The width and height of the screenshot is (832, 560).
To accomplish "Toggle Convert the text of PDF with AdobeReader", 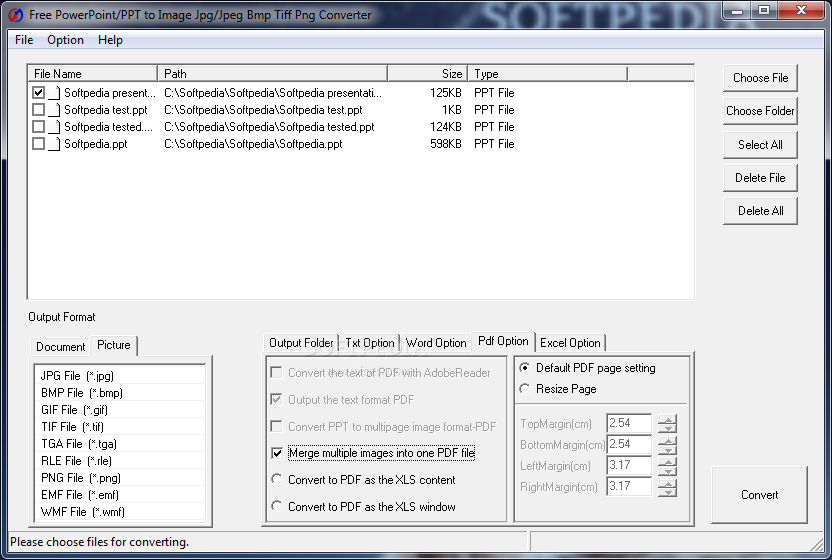I will coord(276,373).
